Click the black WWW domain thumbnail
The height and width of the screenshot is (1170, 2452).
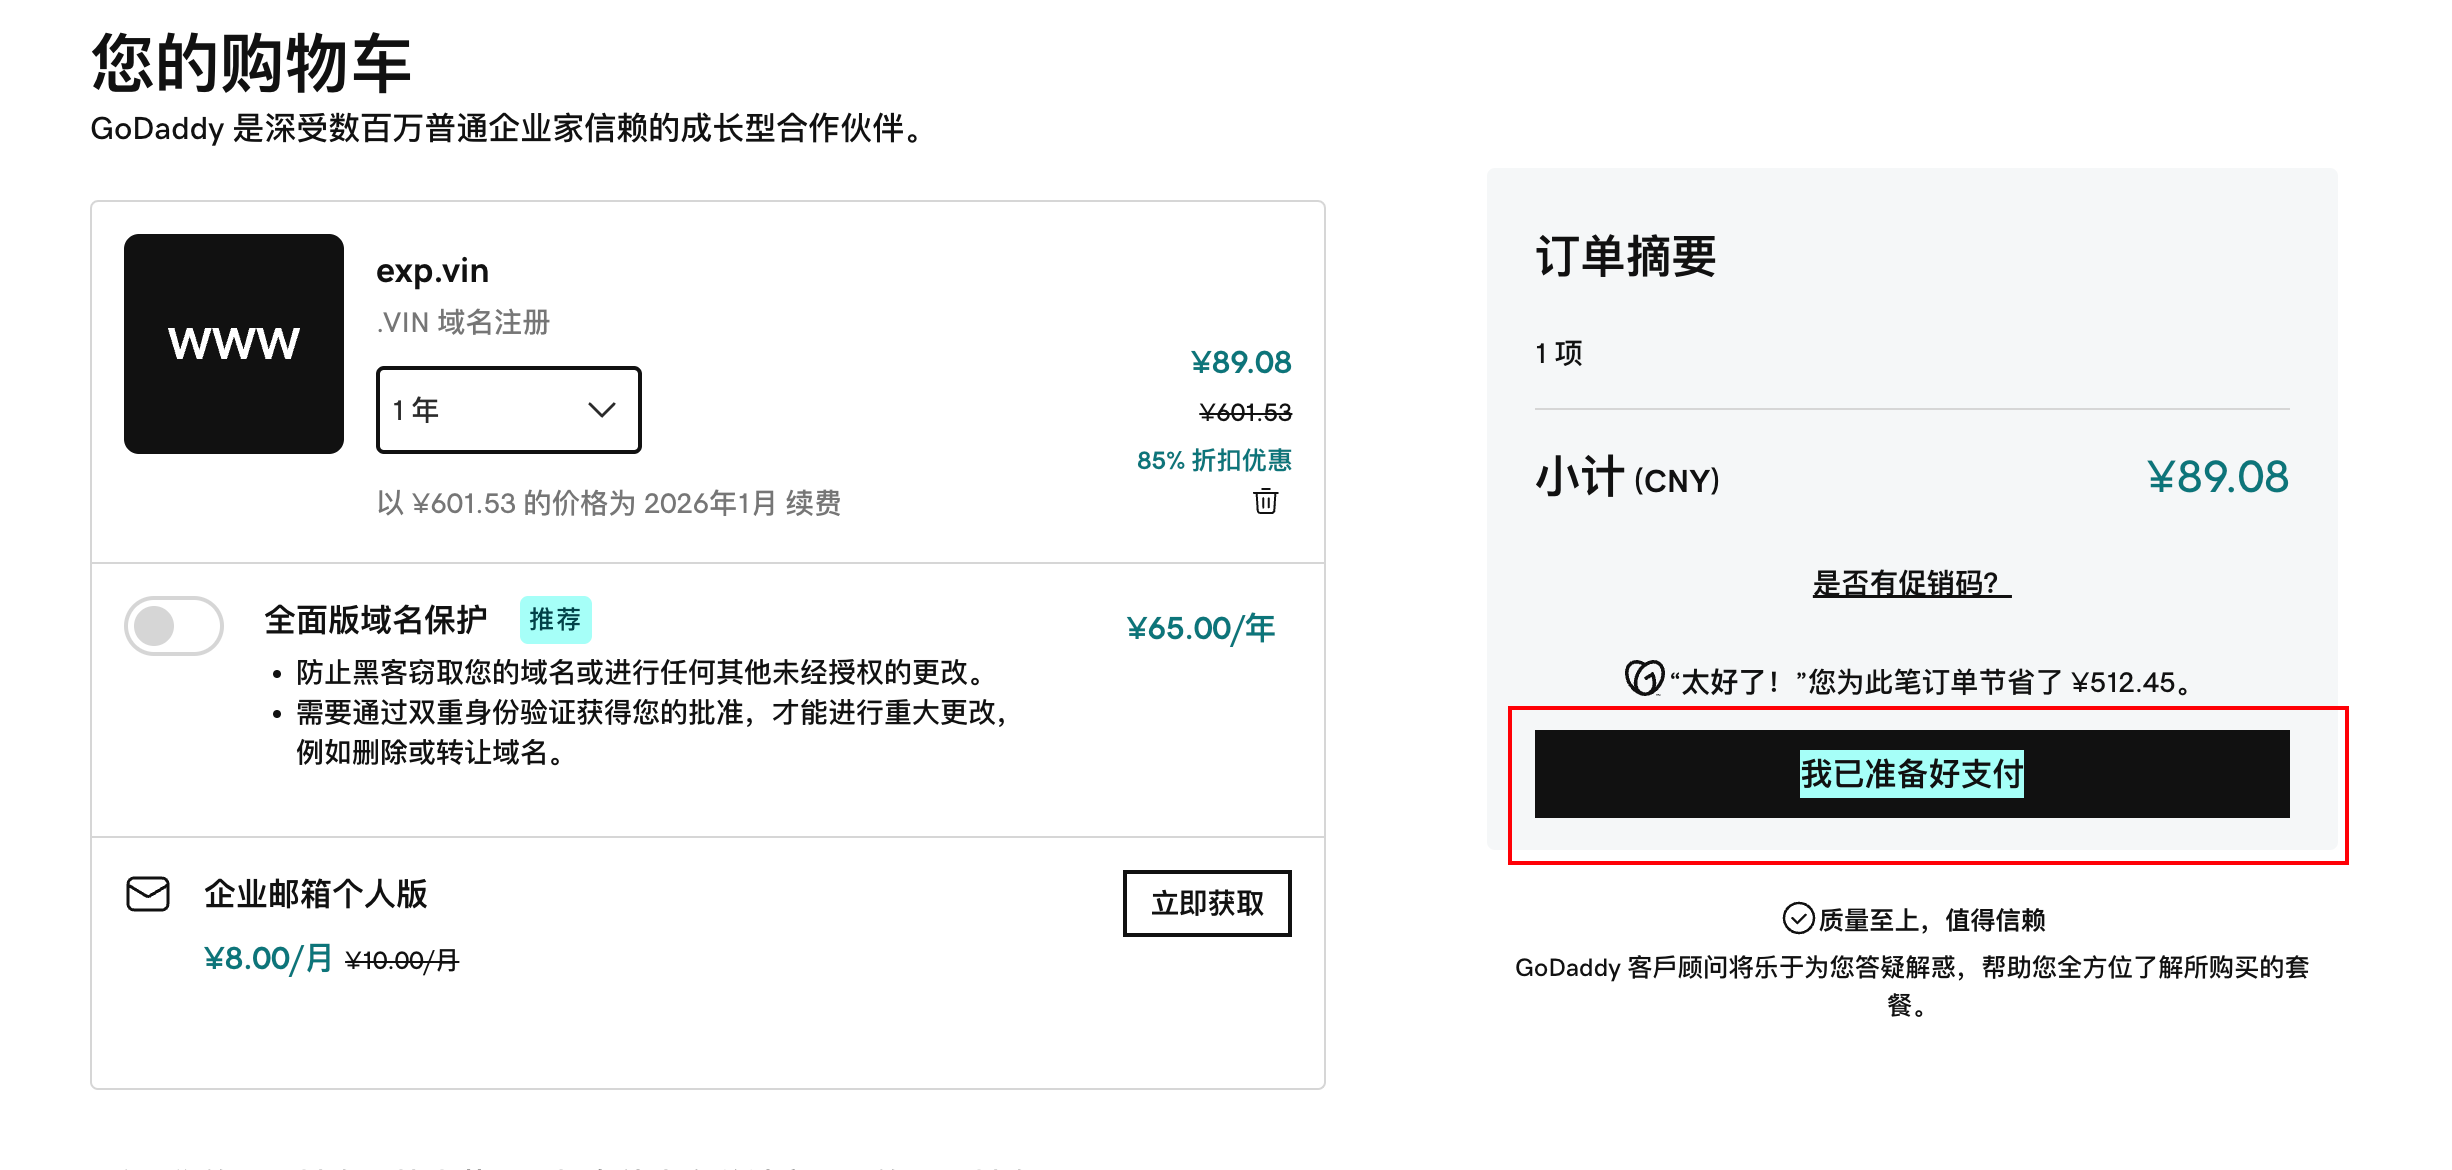[x=234, y=344]
